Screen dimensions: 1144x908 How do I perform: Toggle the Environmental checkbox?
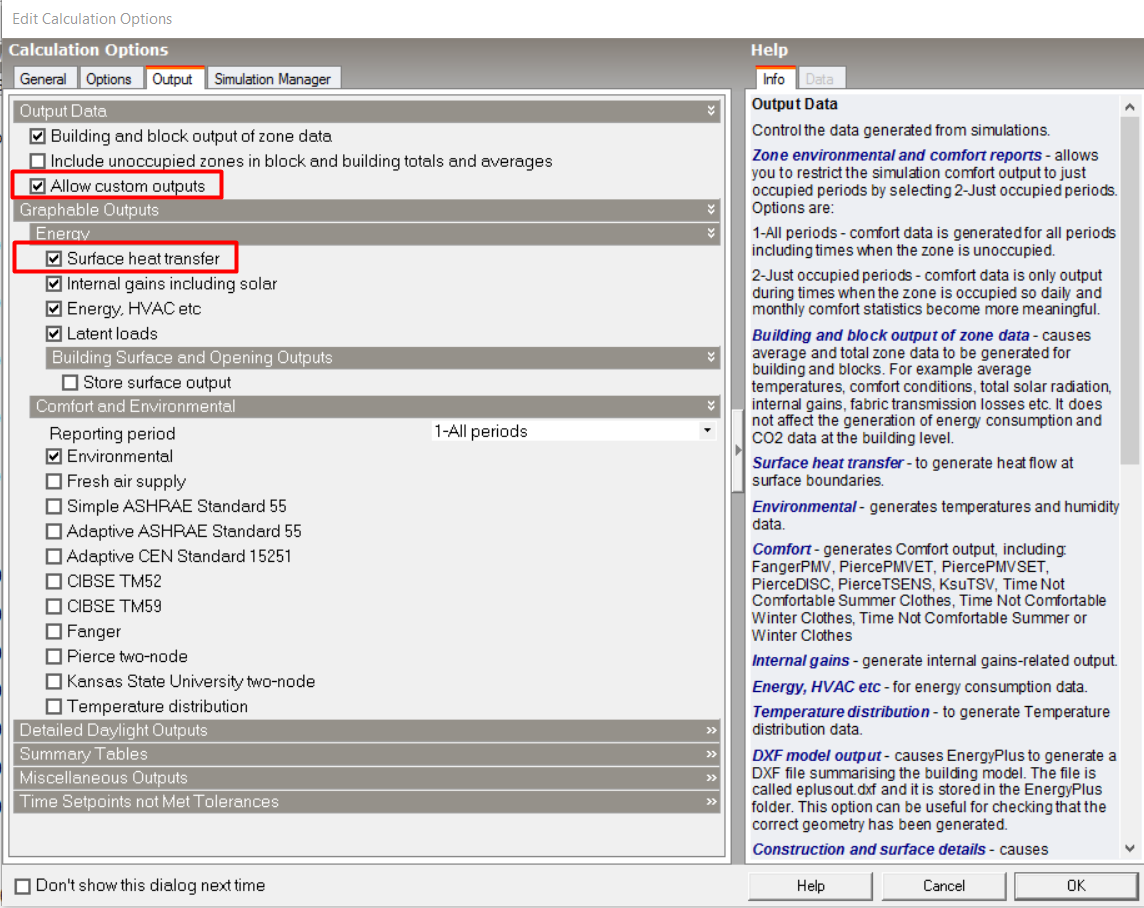pos(54,457)
